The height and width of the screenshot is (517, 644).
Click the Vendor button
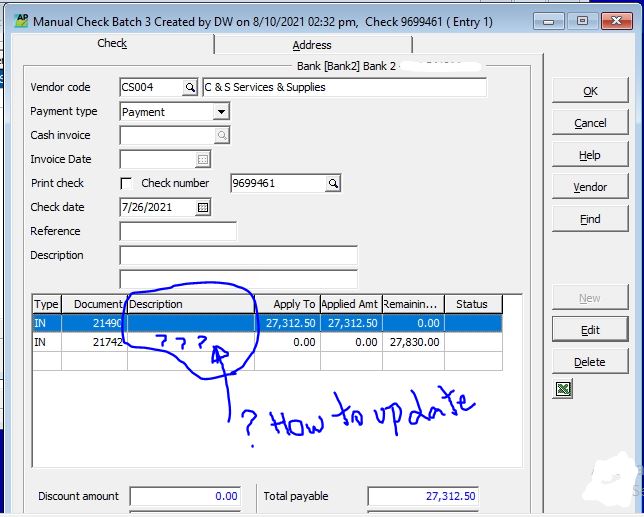tap(590, 187)
